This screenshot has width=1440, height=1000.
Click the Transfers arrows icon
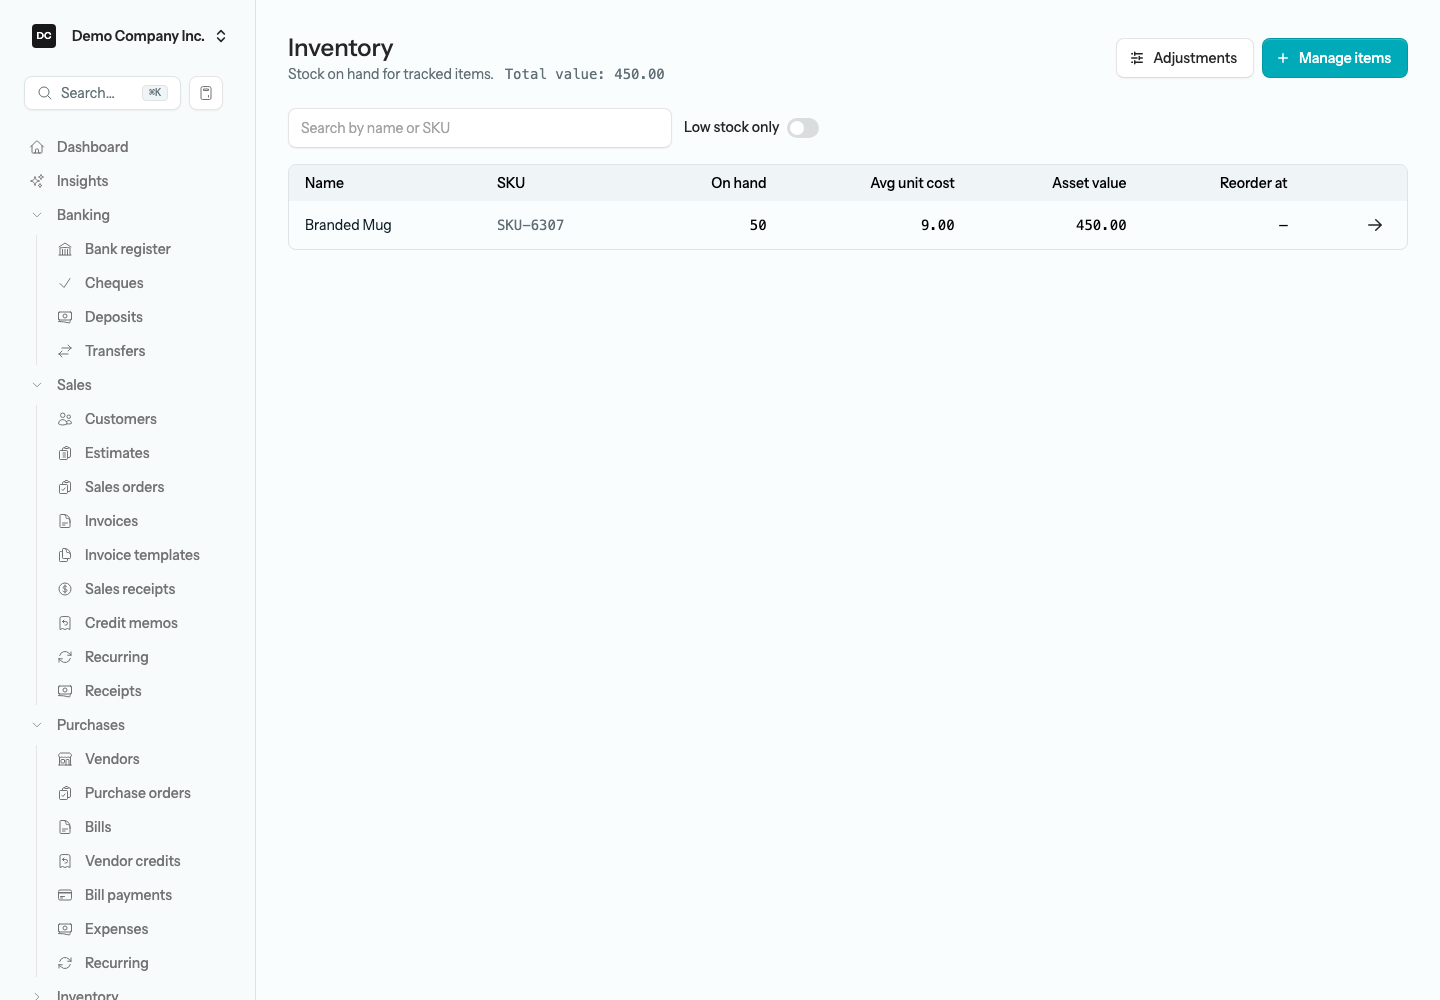pos(65,351)
